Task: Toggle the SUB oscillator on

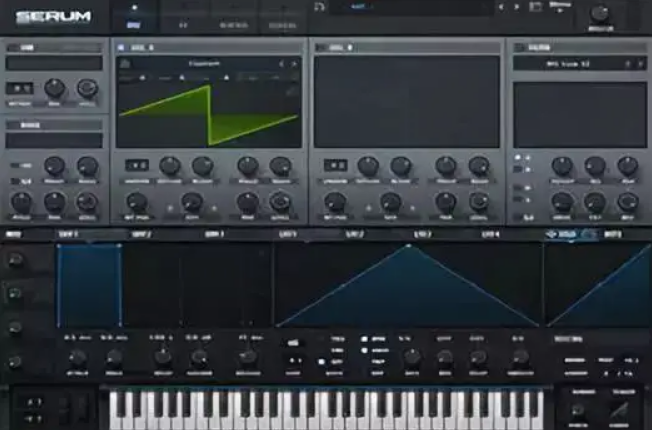Action: (x=13, y=47)
